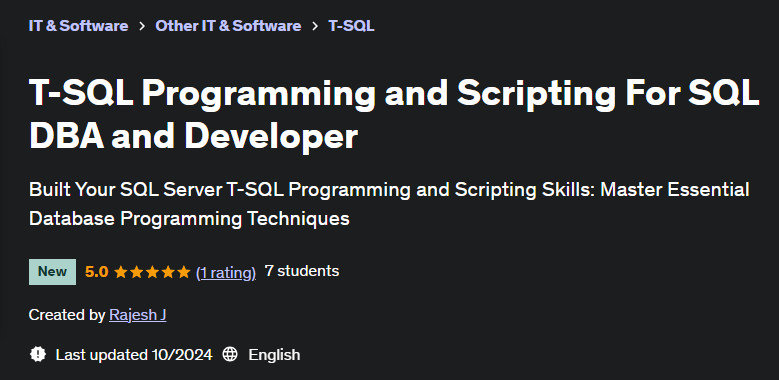Click the last updated badge icon
779x380 pixels.
pos(38,355)
